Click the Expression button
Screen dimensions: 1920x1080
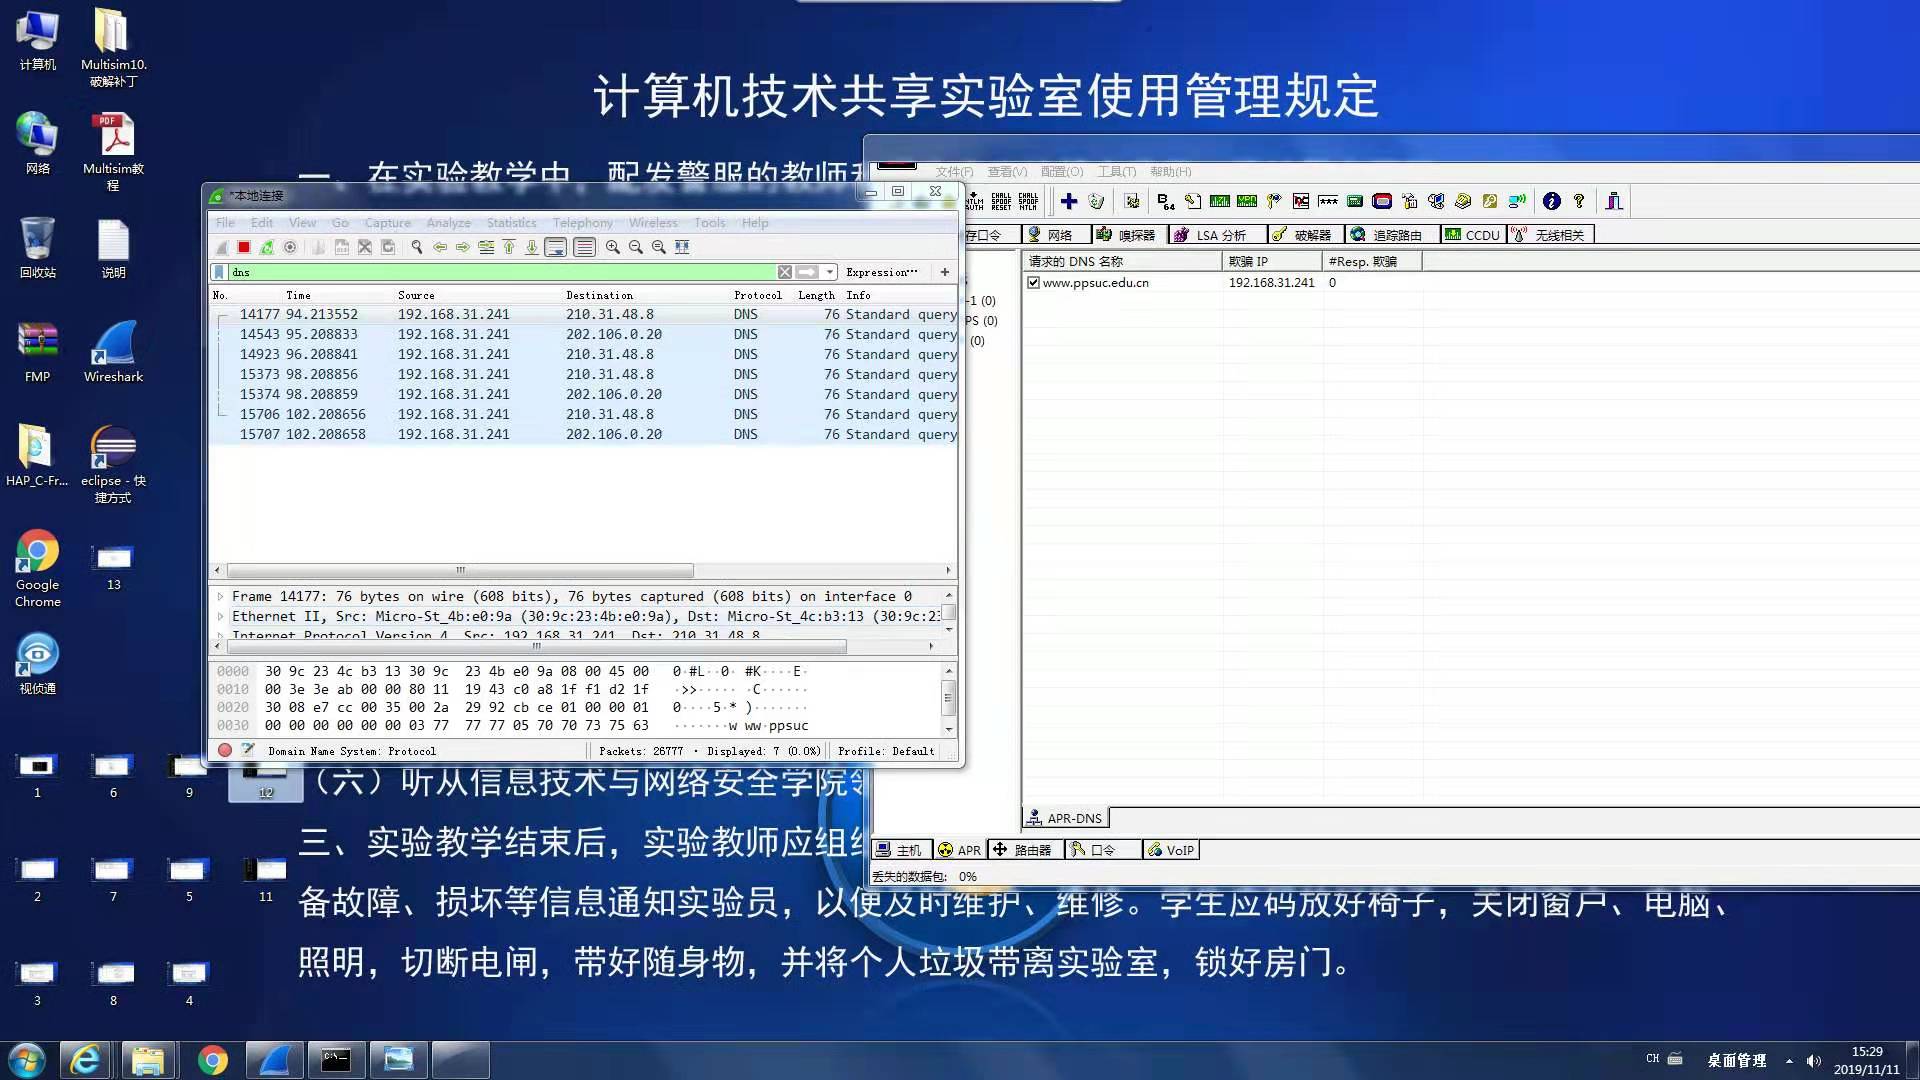(x=880, y=272)
